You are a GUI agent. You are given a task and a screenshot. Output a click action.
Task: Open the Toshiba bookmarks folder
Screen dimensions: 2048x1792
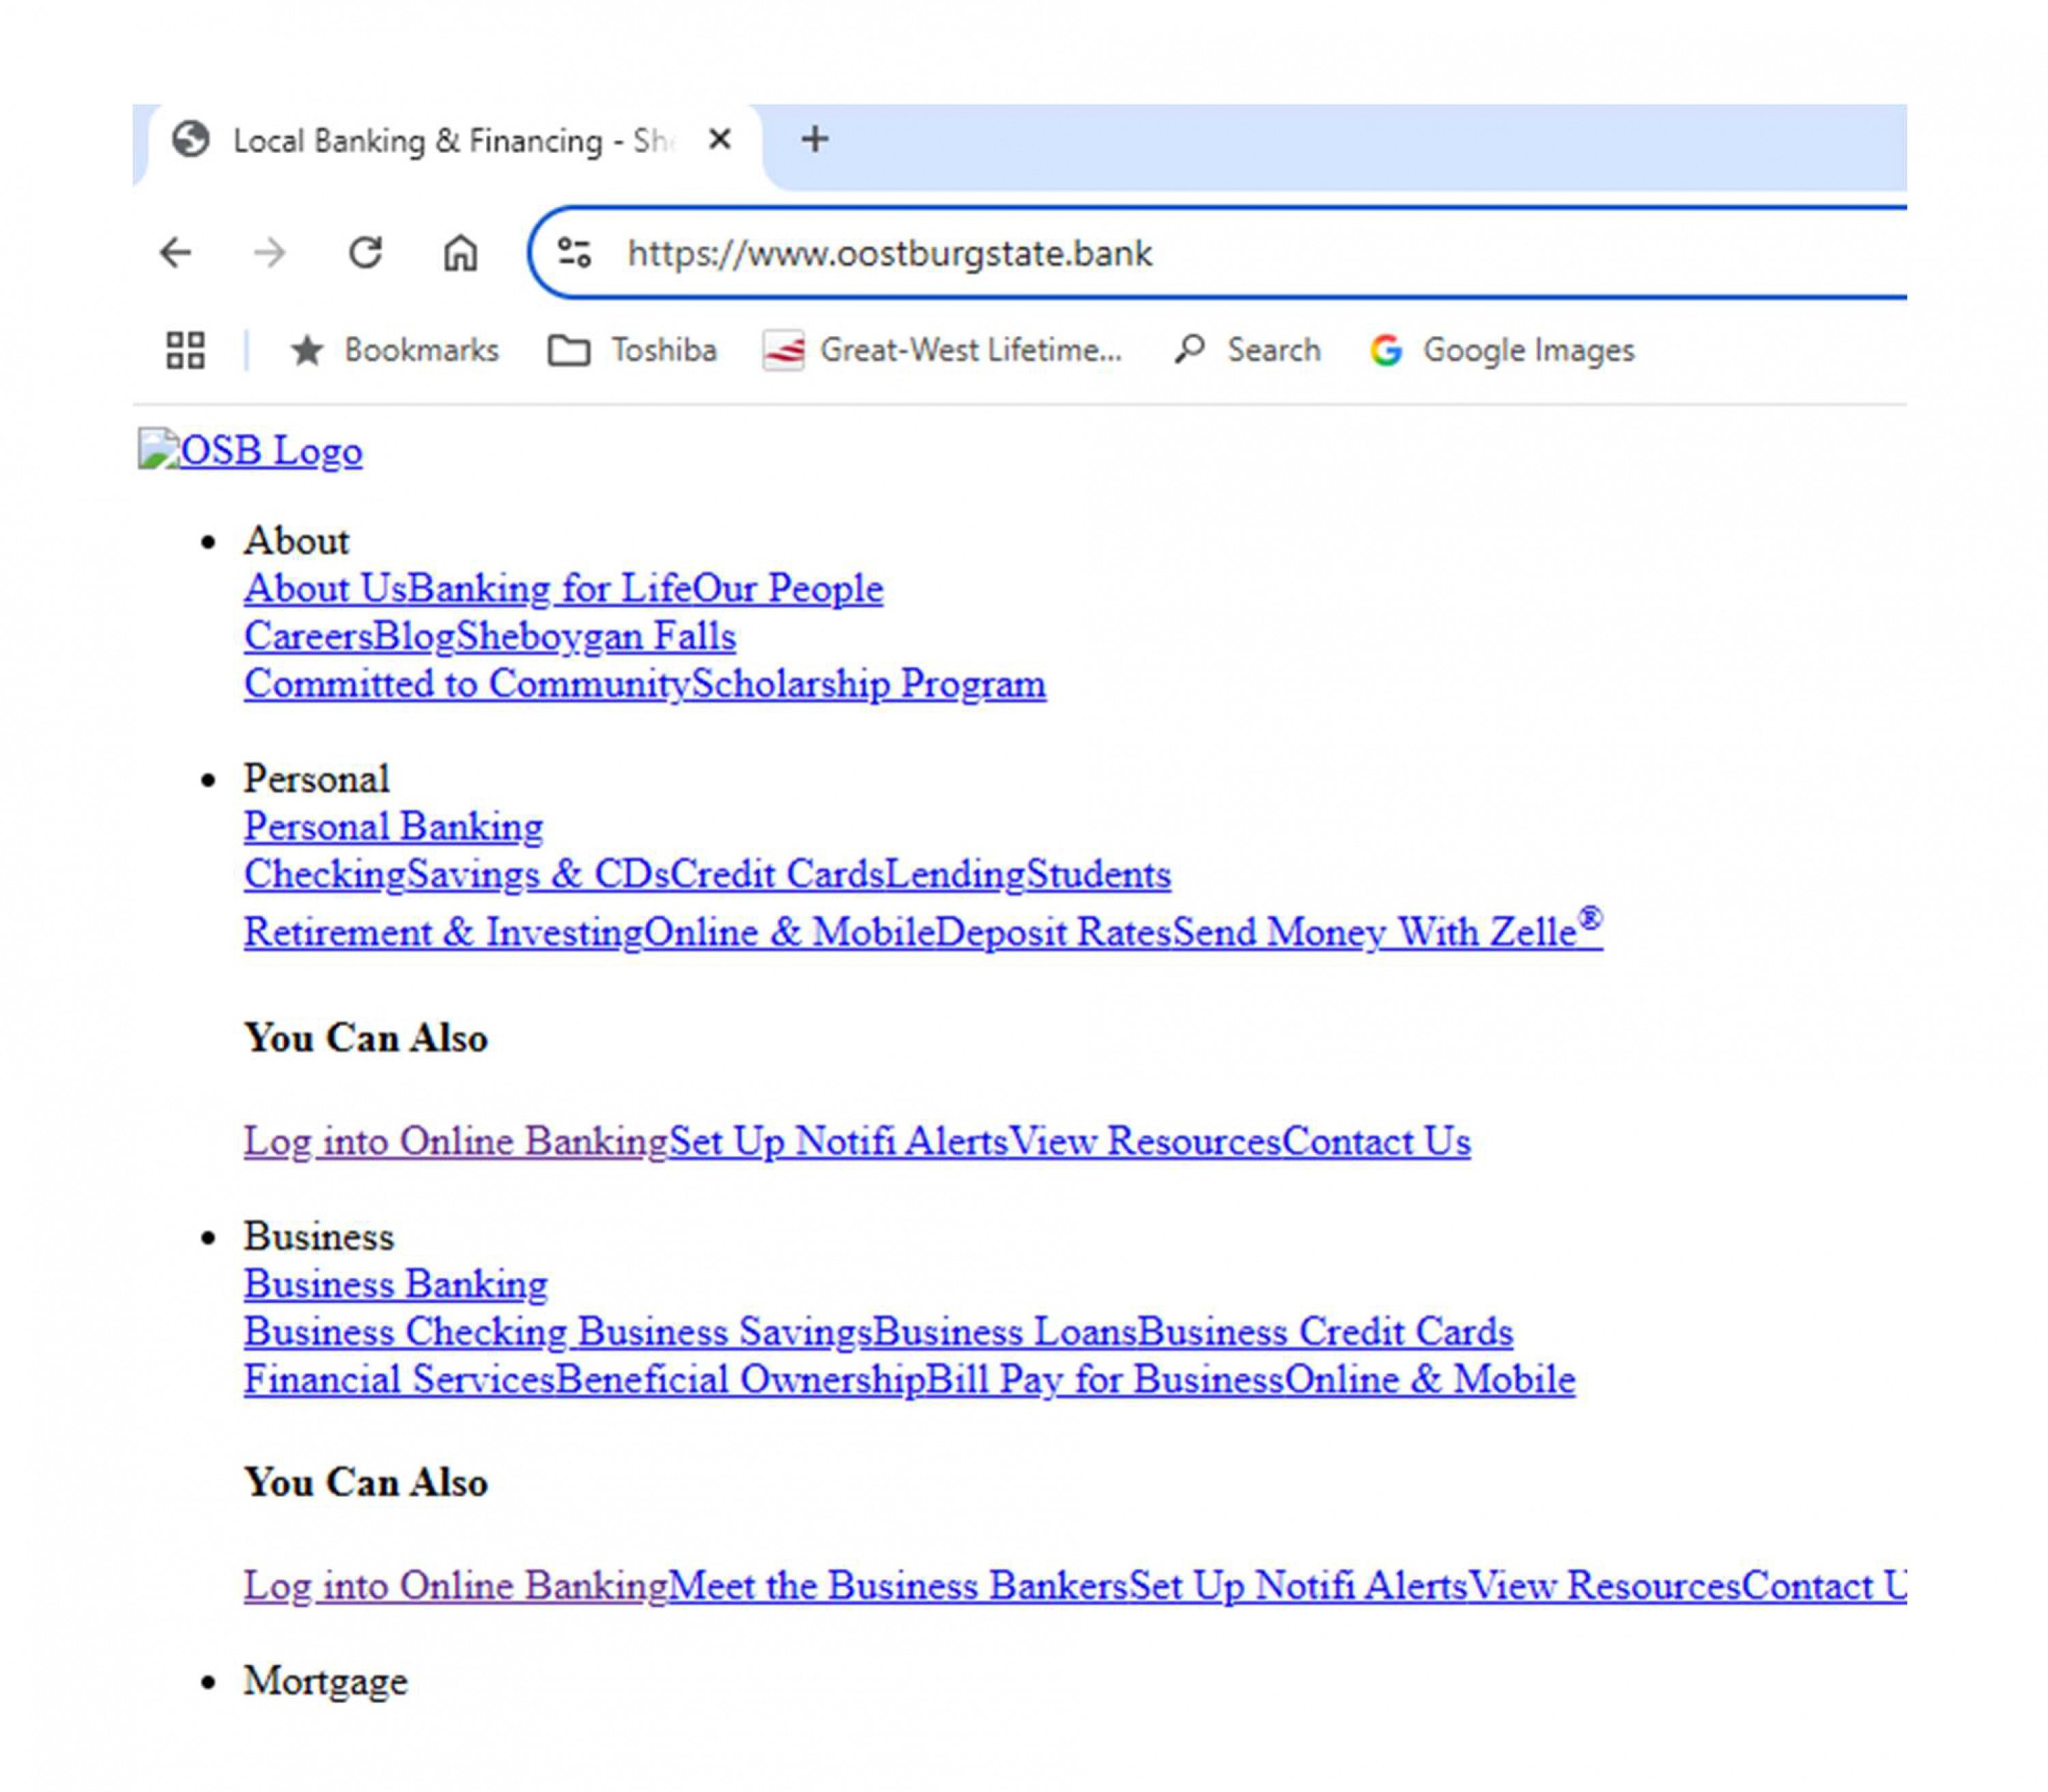(632, 350)
